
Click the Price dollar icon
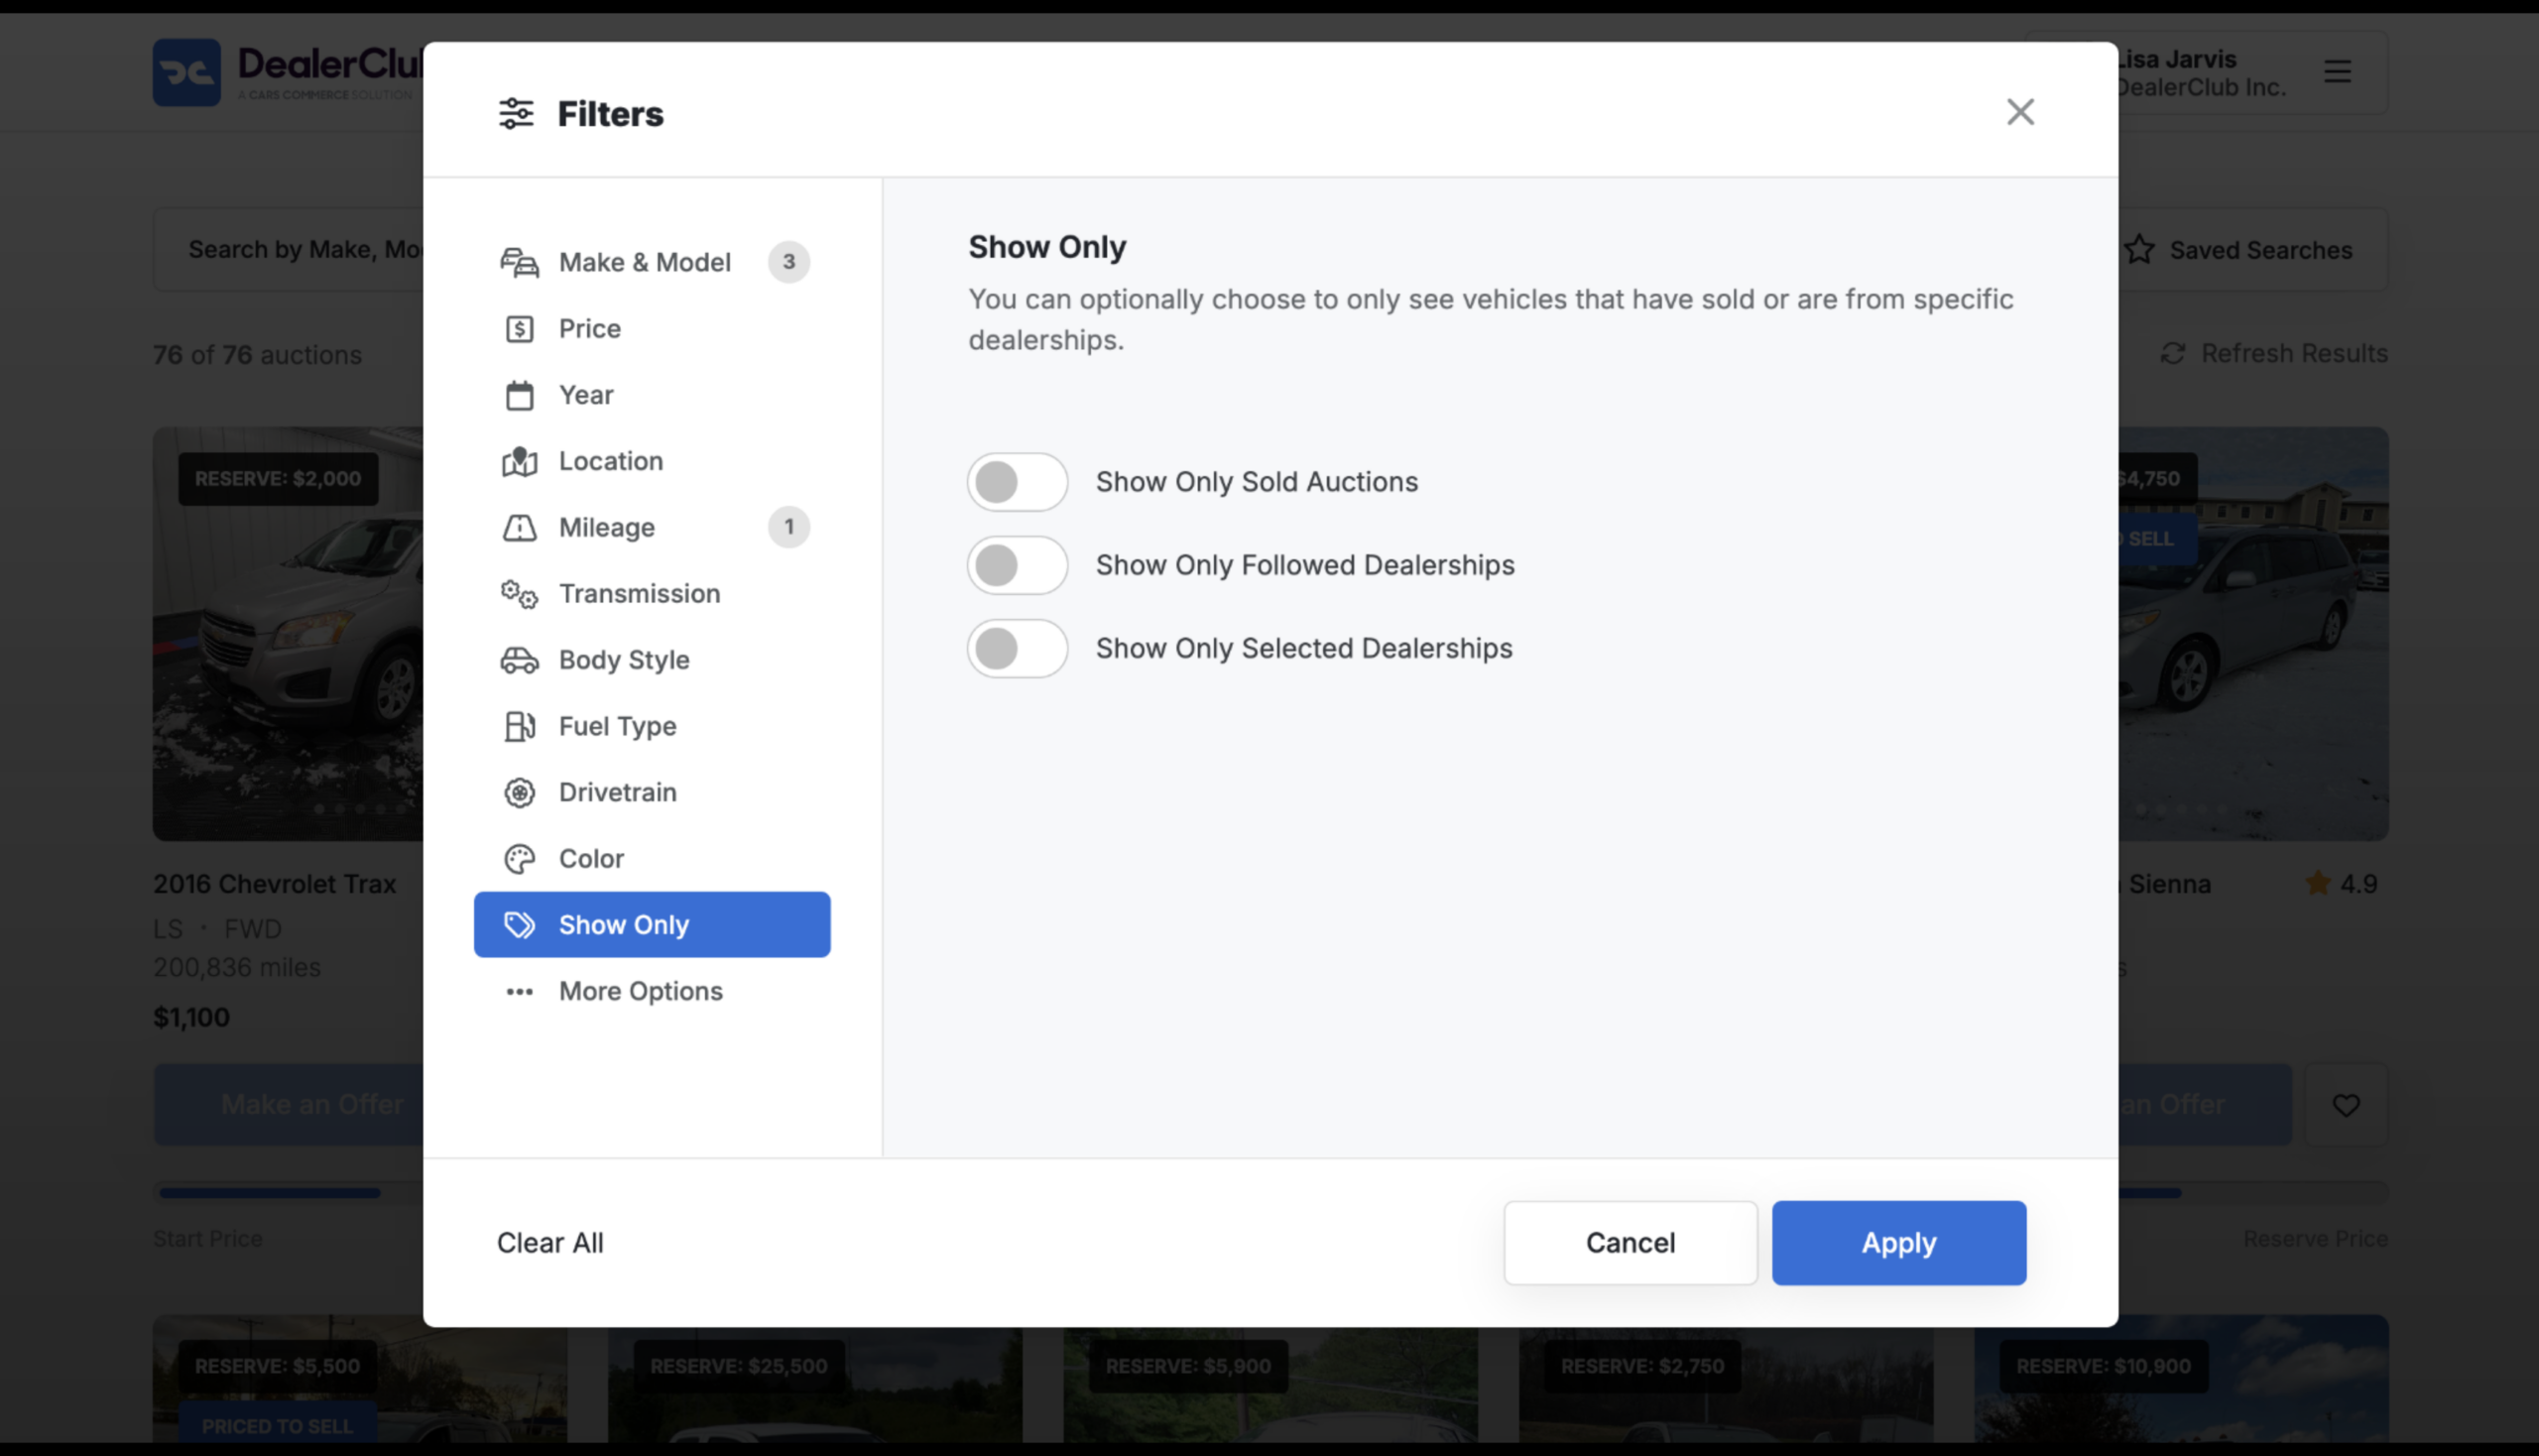click(x=519, y=328)
